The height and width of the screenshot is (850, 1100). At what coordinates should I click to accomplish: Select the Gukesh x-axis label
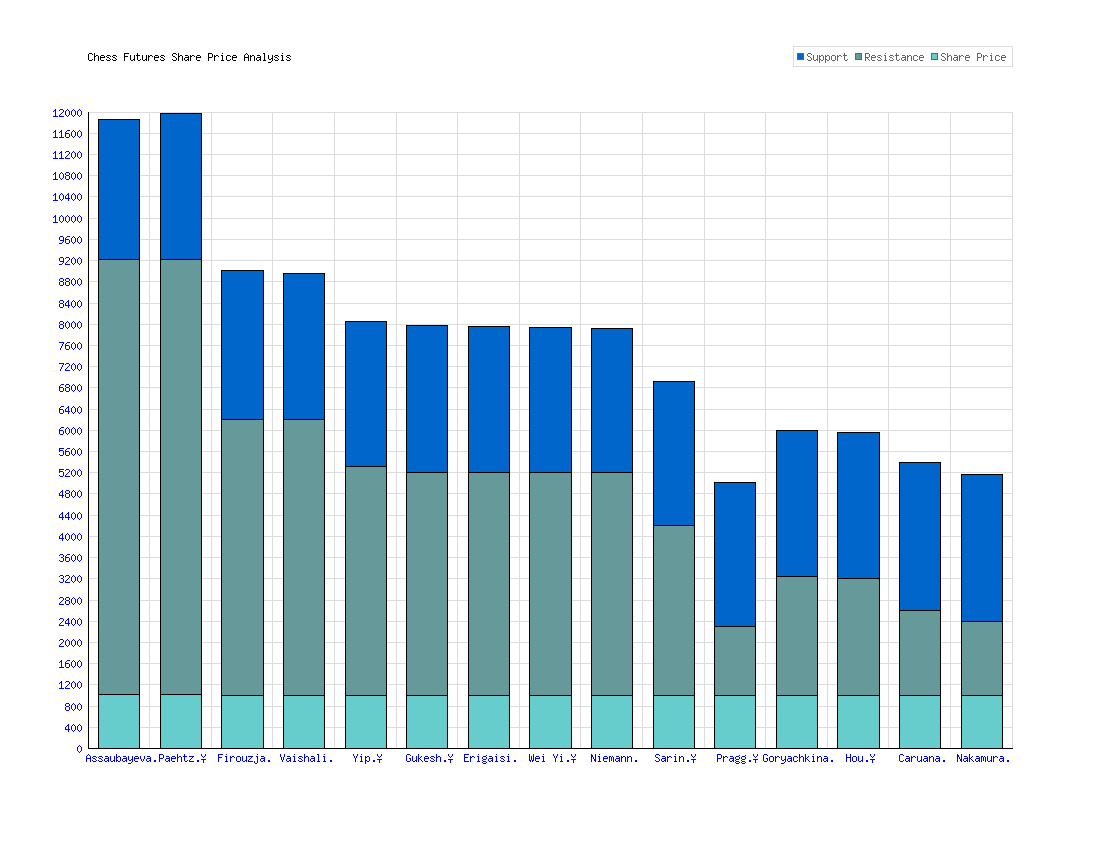429,758
